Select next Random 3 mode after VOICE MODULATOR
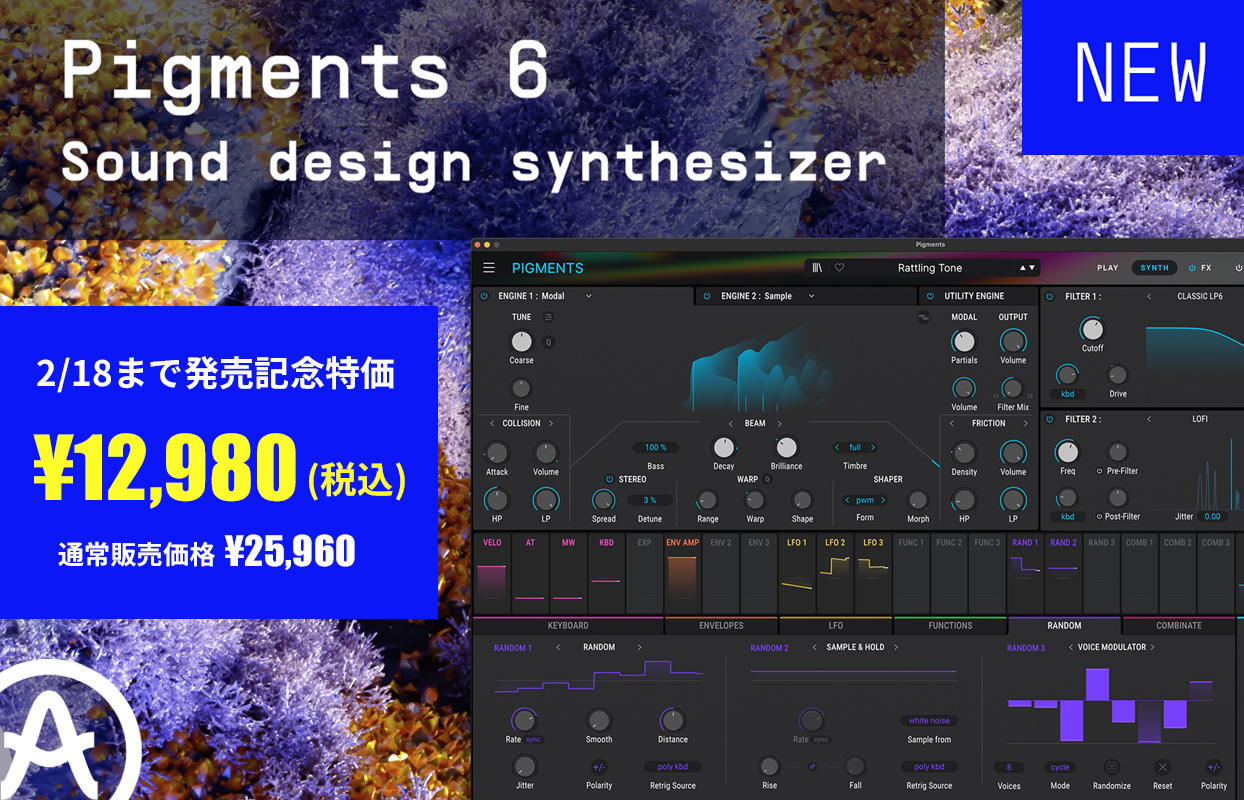This screenshot has width=1244, height=800. pos(1152,648)
